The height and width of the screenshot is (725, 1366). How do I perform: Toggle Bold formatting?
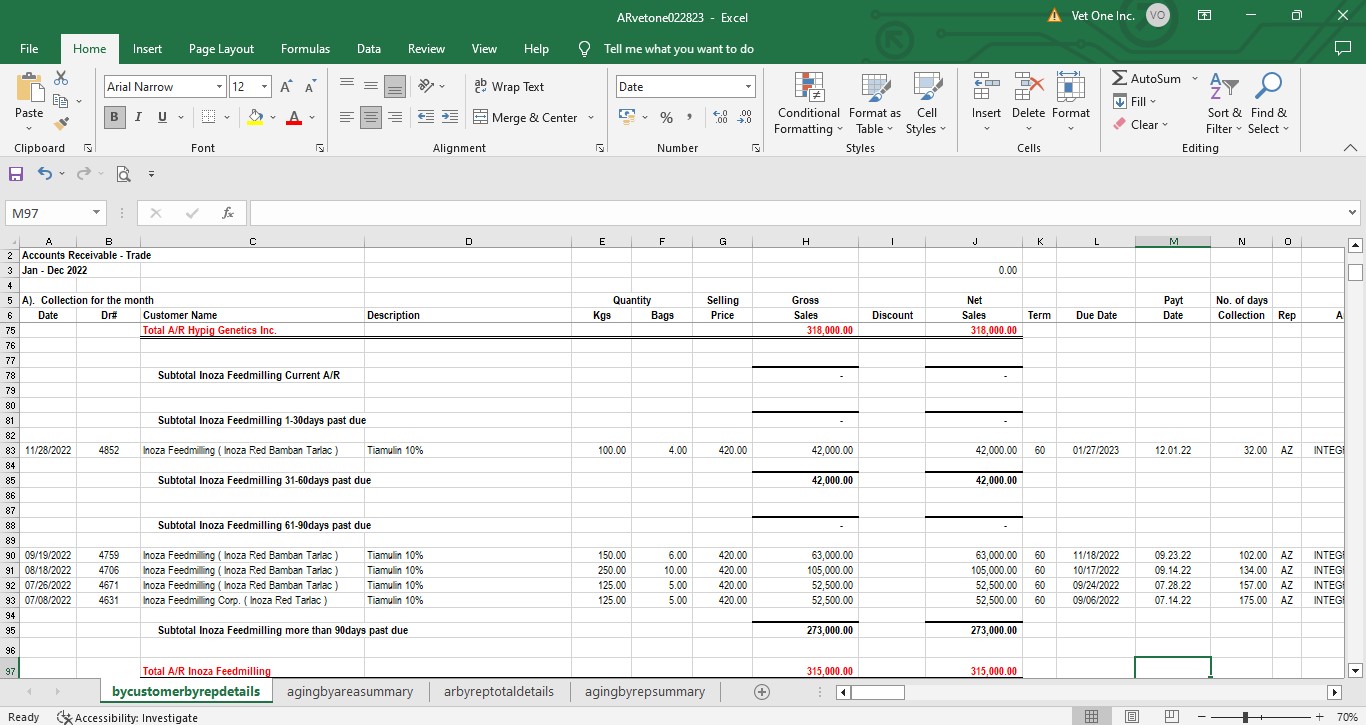(x=115, y=117)
